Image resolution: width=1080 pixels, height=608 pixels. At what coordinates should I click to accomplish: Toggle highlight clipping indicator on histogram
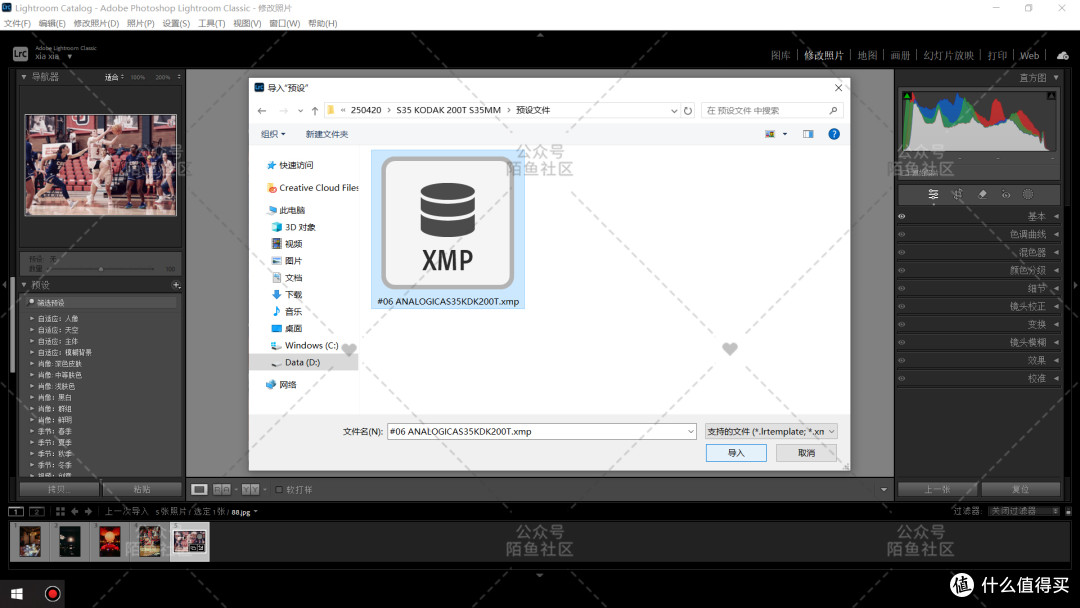coord(1051,96)
